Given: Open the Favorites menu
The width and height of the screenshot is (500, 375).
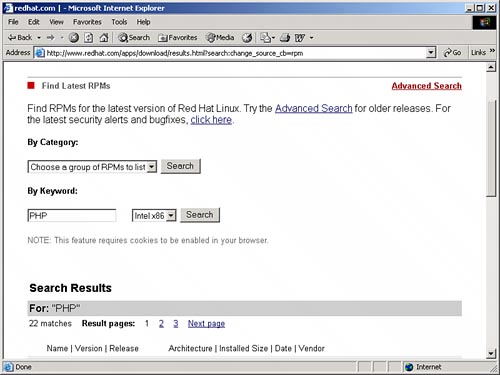Looking at the screenshot, I should click(x=87, y=22).
